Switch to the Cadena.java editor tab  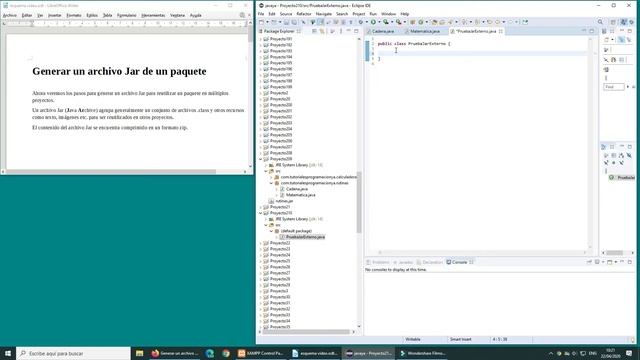381,31
